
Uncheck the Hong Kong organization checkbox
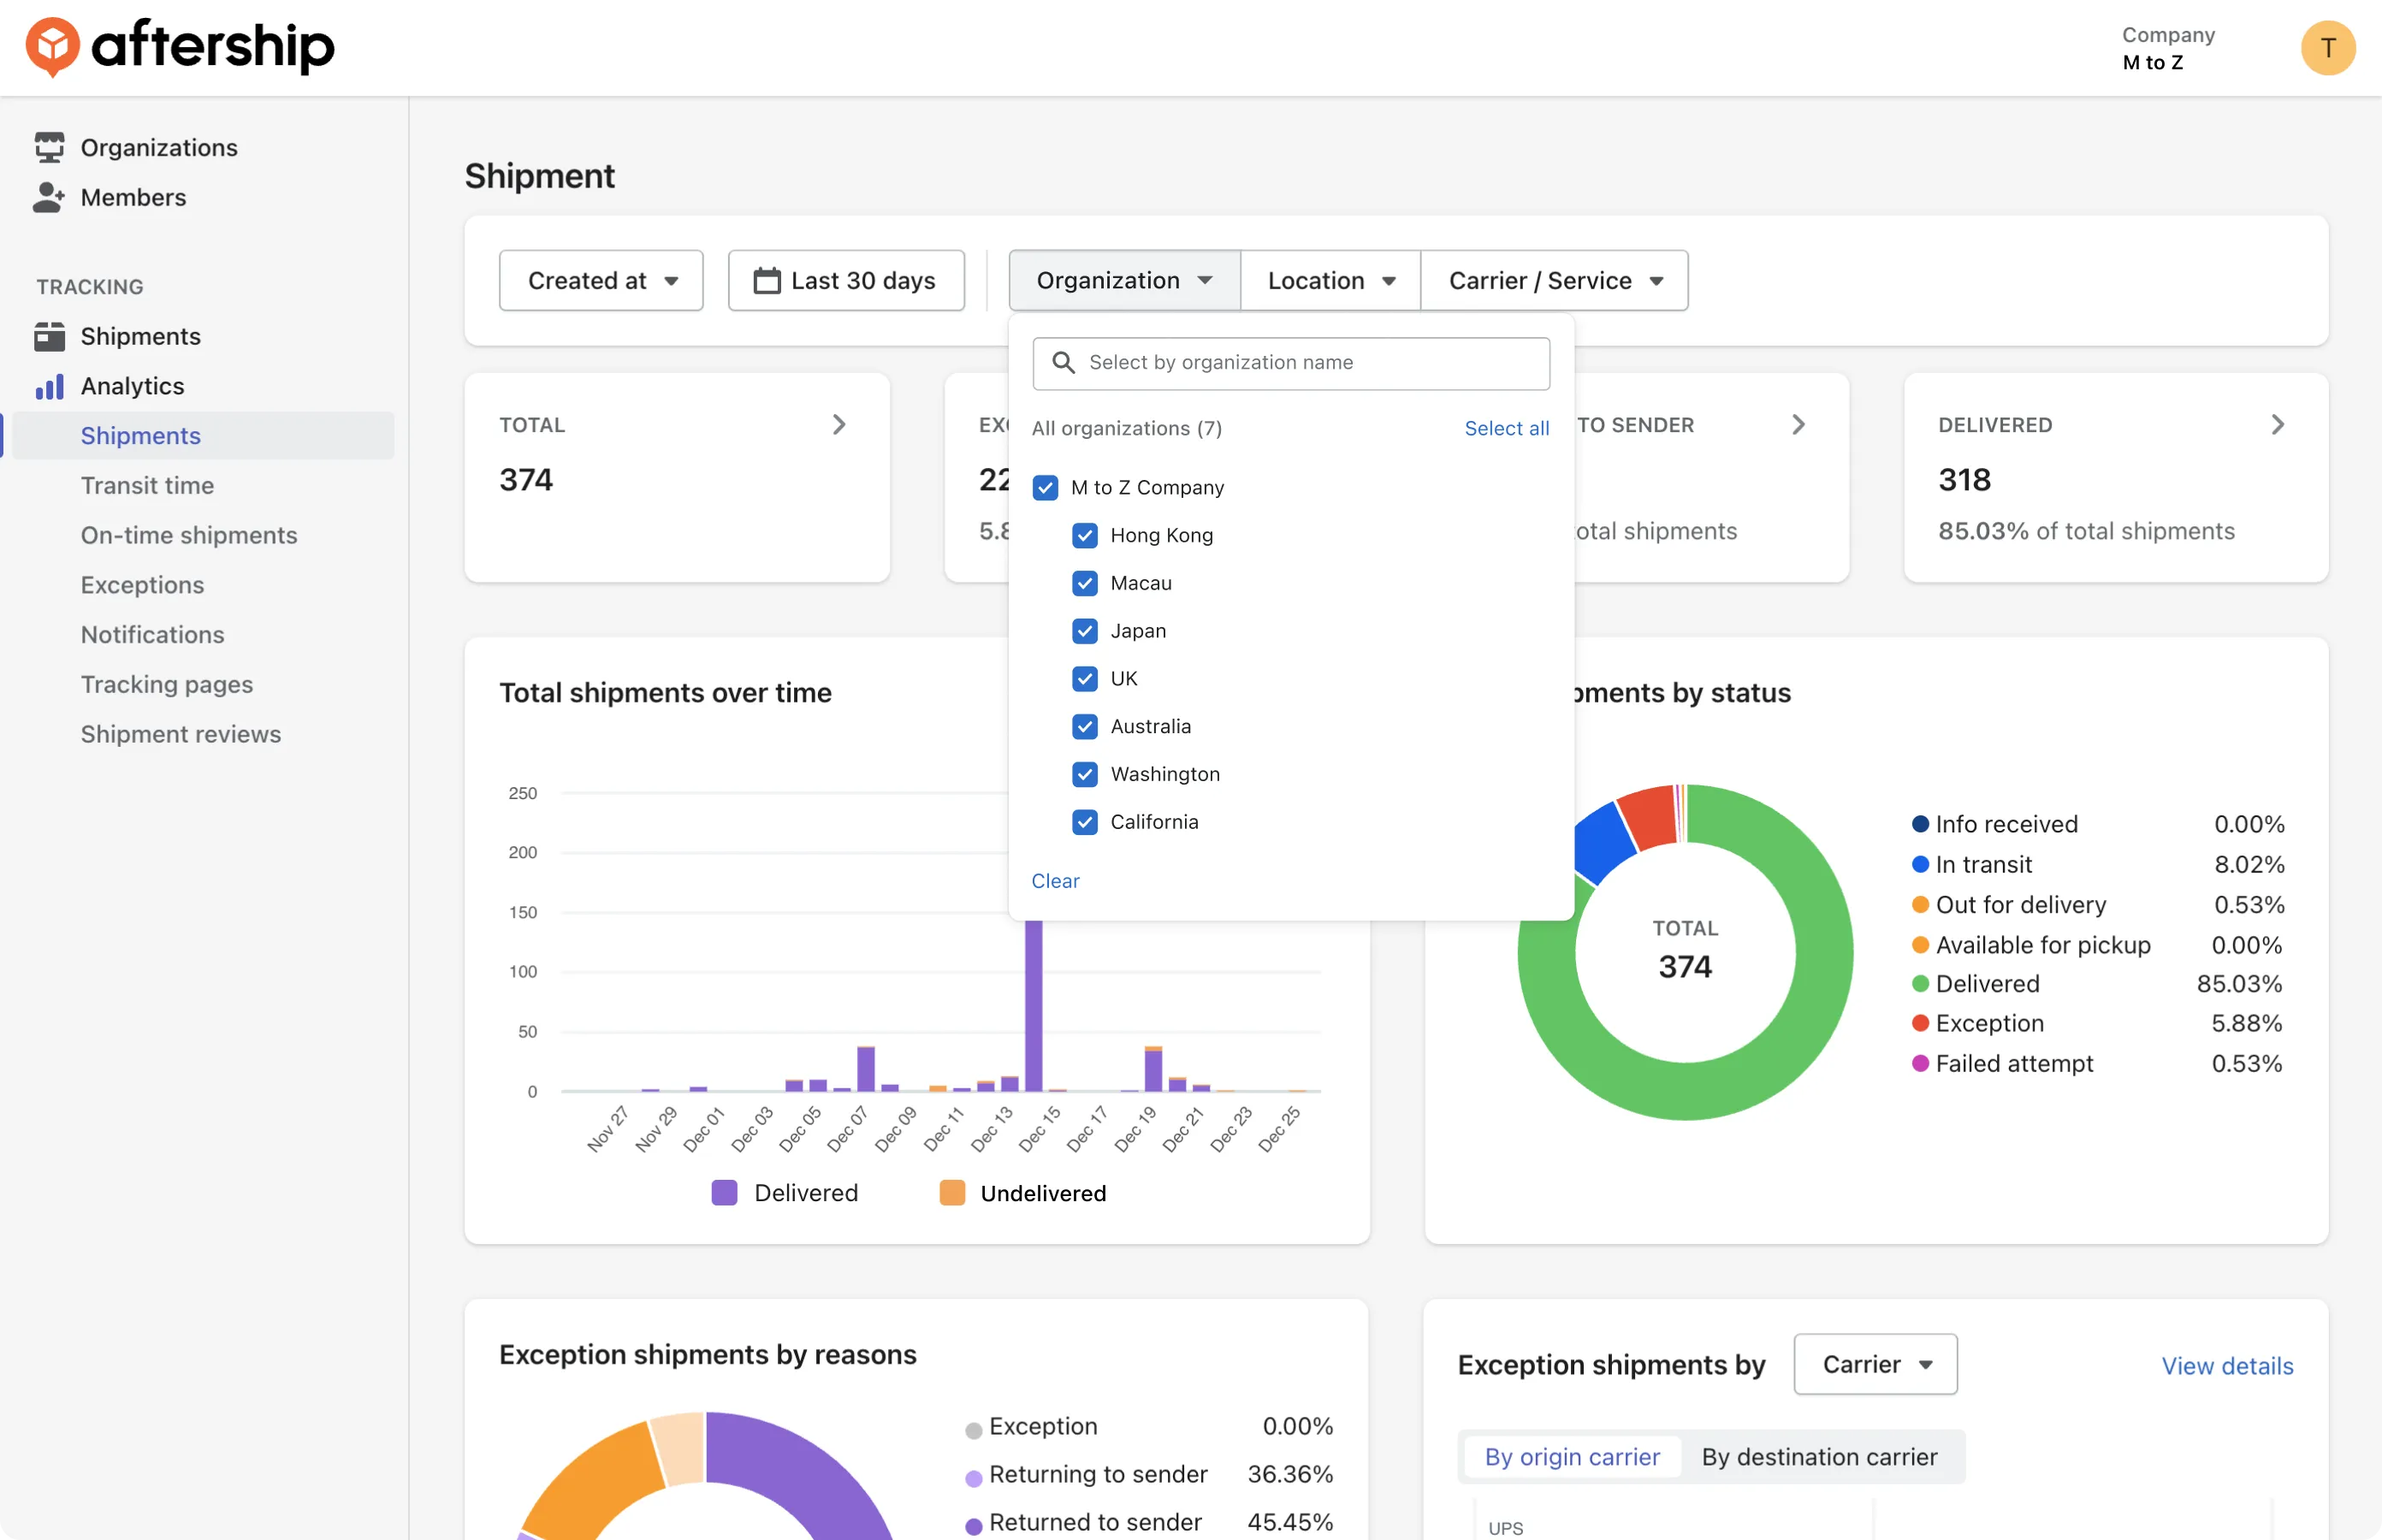pos(1085,535)
